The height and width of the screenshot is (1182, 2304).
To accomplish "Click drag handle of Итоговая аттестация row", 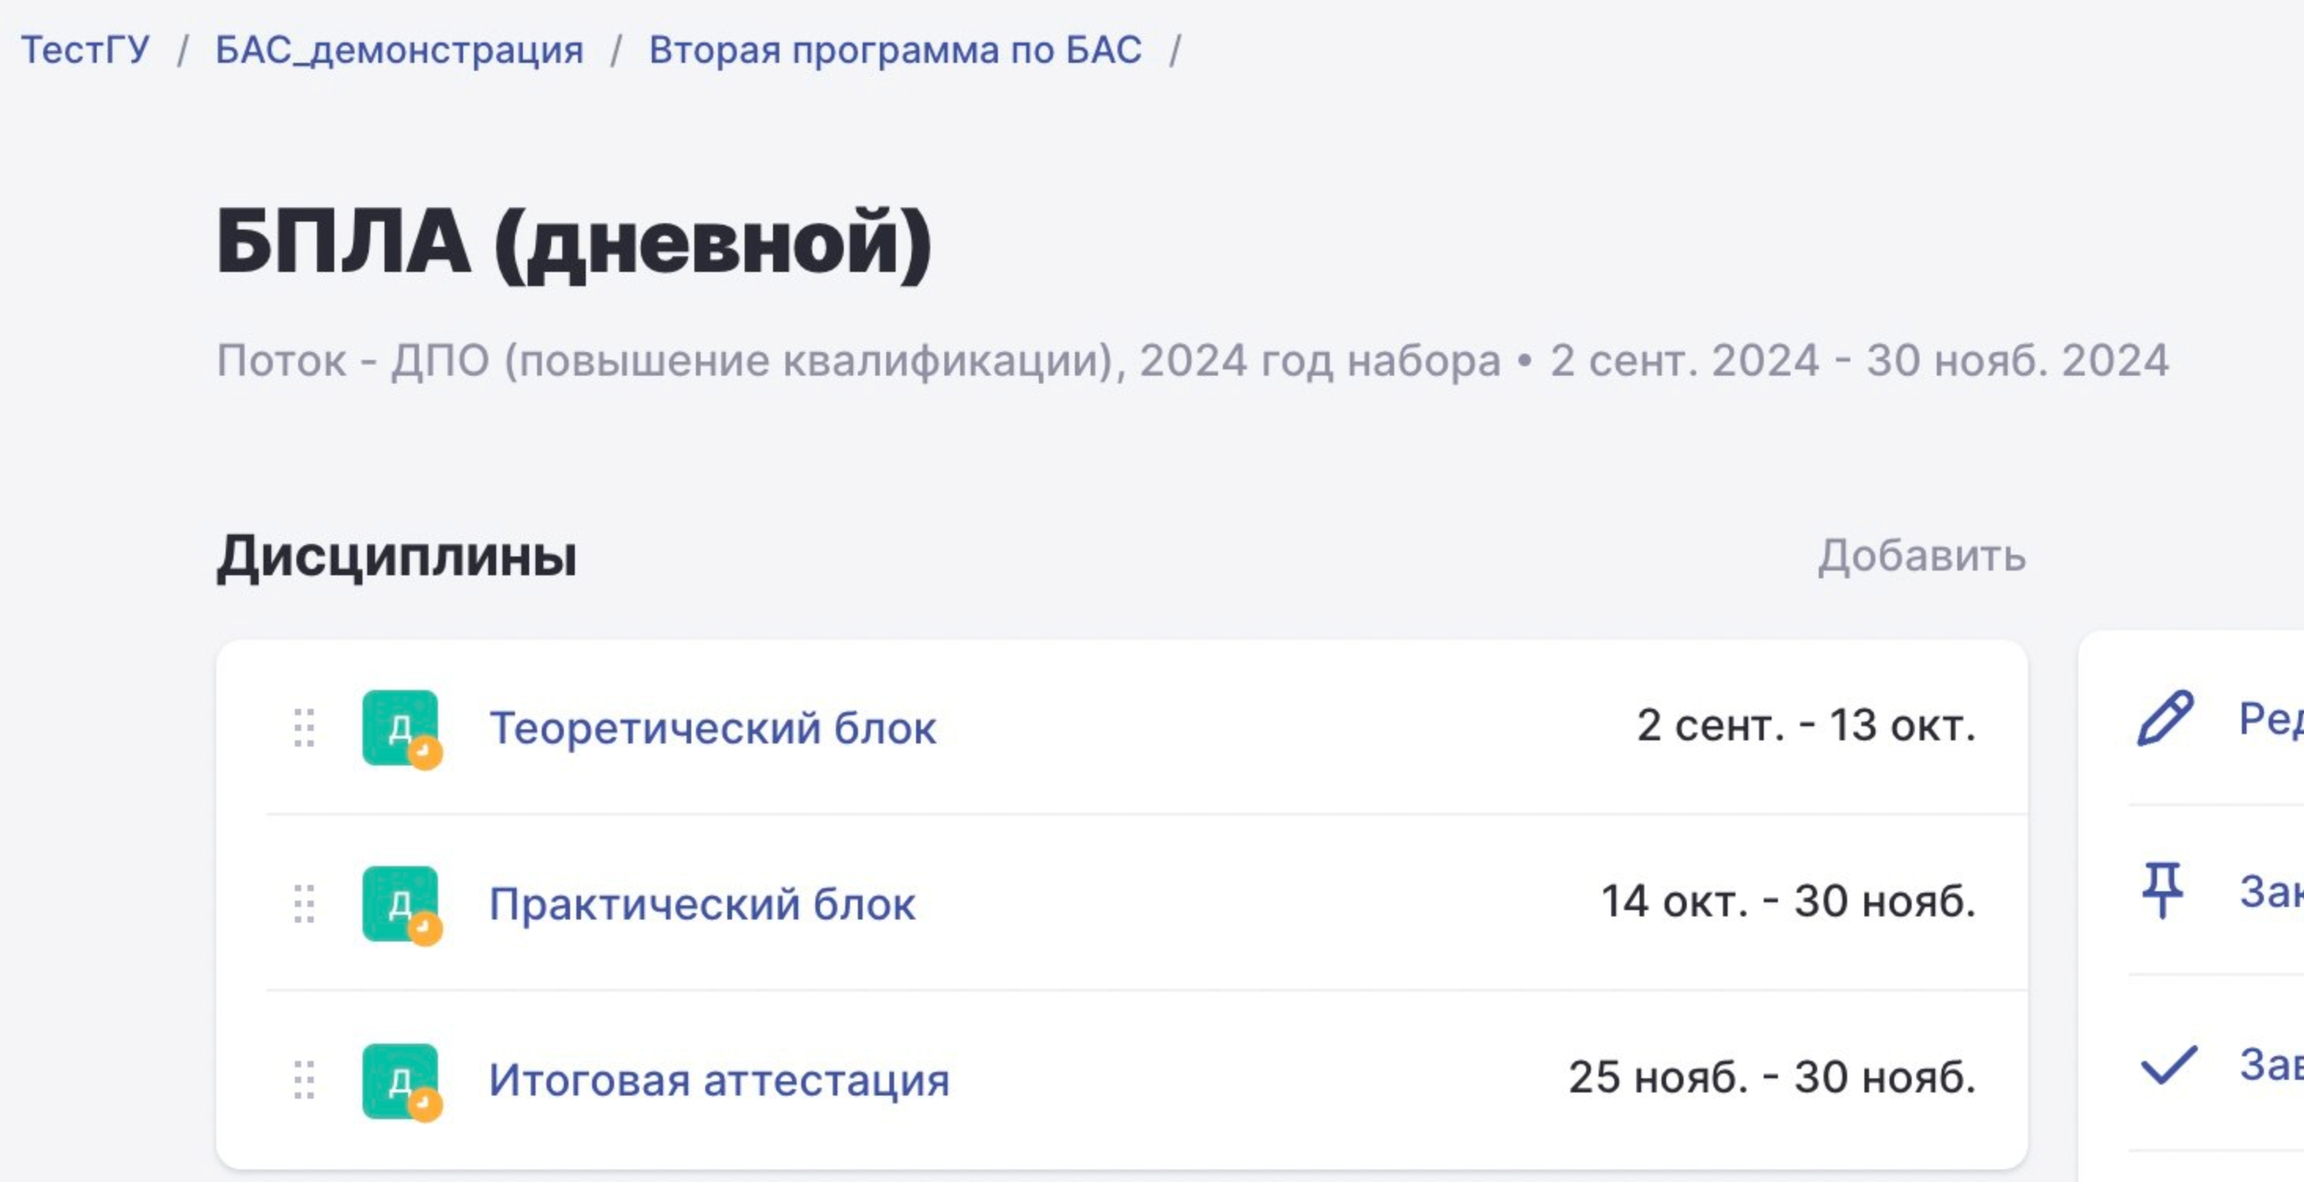I will pyautogui.click(x=305, y=1080).
